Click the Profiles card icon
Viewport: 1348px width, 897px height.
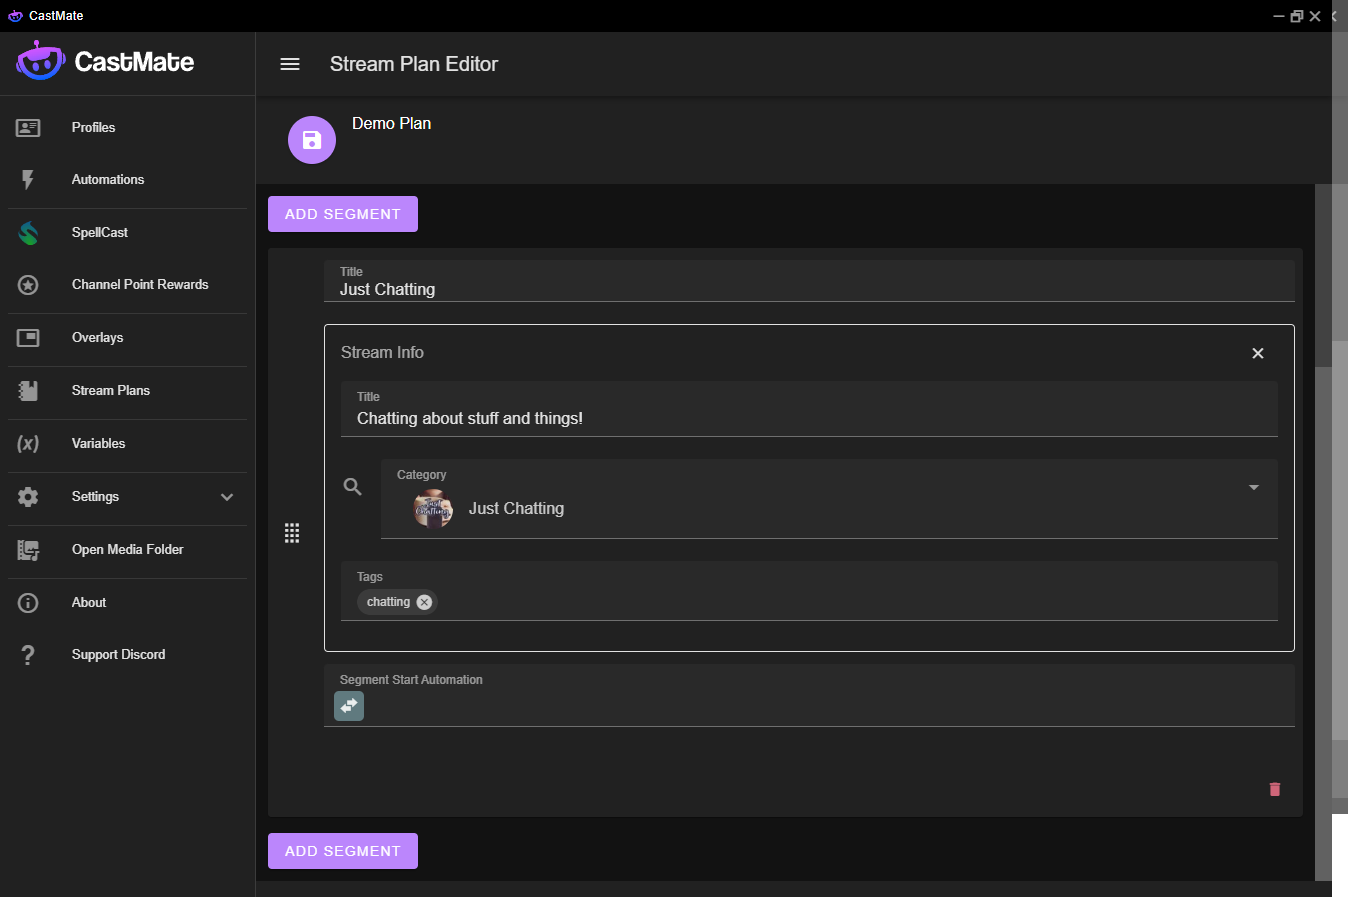tap(28, 127)
